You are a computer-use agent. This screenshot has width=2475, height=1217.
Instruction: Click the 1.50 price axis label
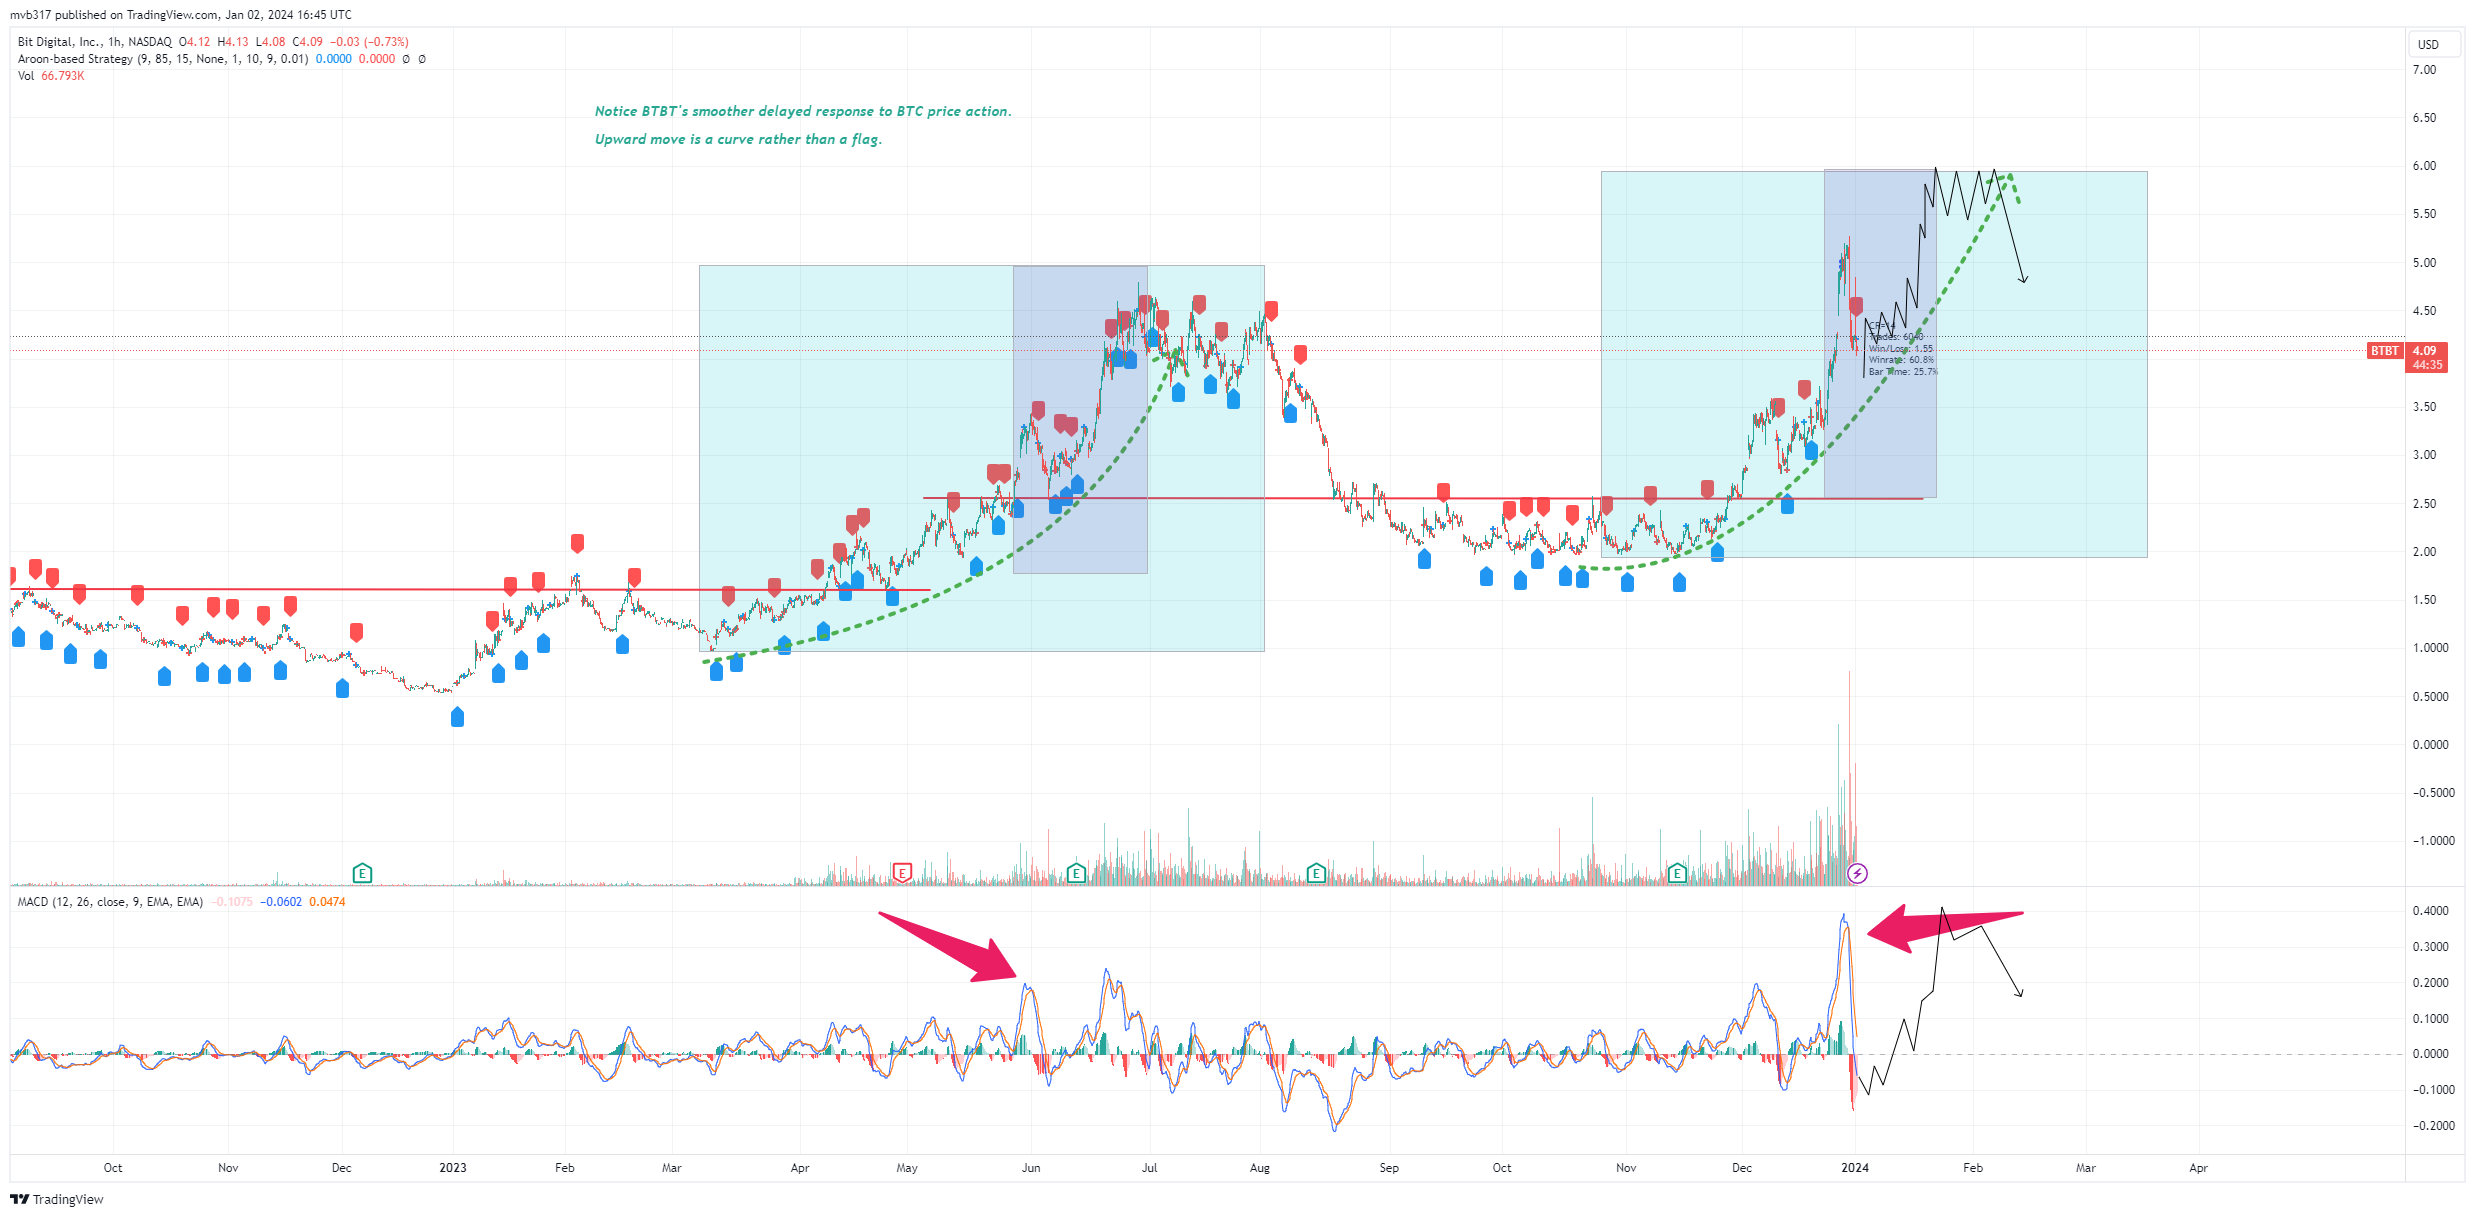click(x=2424, y=600)
